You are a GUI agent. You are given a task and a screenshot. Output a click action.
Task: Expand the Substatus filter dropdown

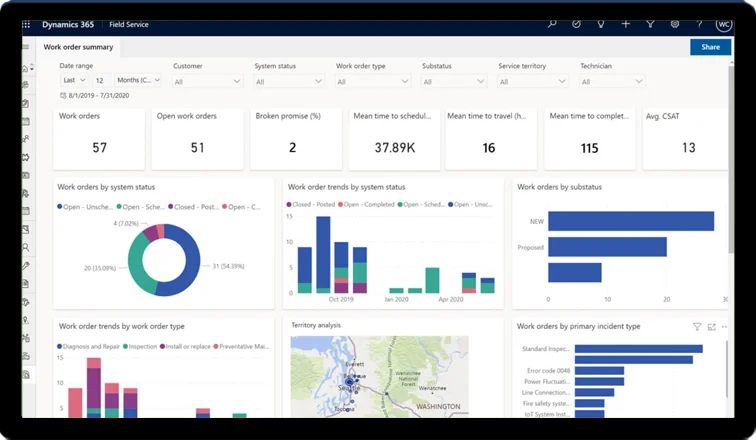pos(453,81)
